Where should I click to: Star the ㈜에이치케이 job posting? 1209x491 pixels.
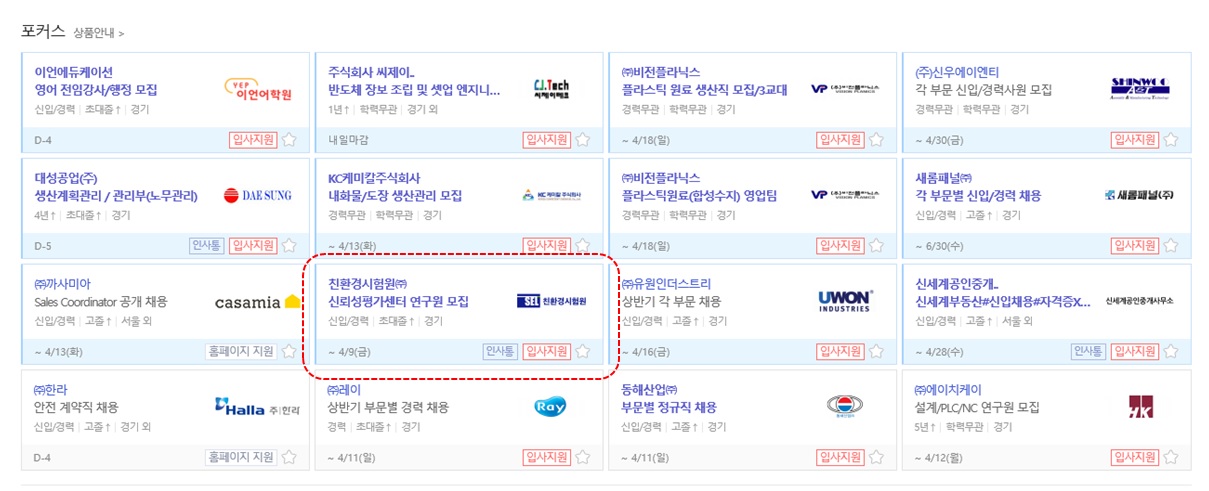(1170, 458)
